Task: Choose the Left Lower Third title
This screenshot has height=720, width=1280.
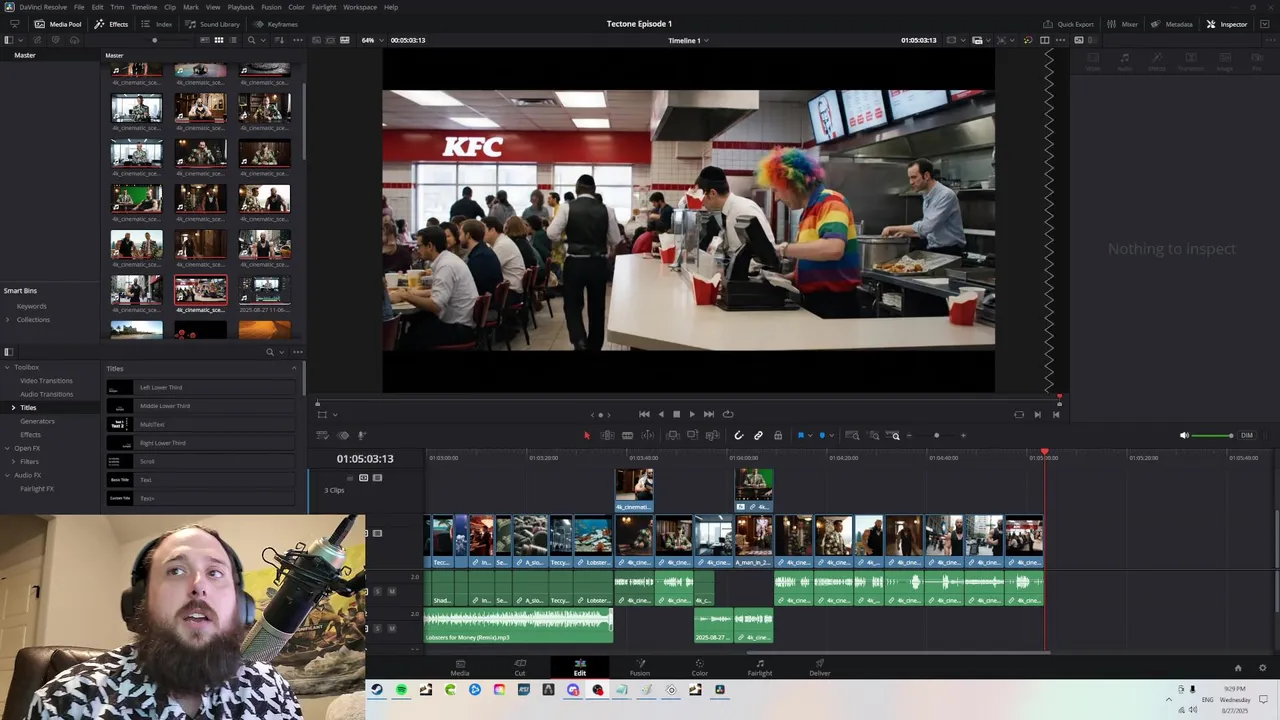Action: pos(200,387)
